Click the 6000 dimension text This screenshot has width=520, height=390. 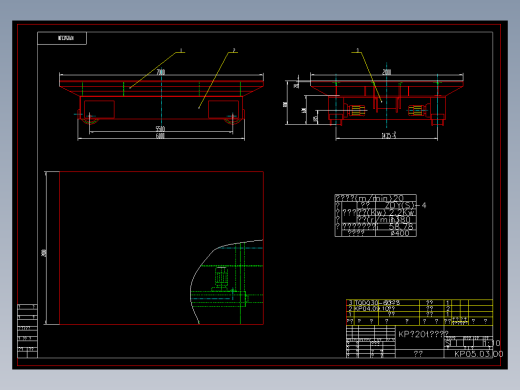160,136
